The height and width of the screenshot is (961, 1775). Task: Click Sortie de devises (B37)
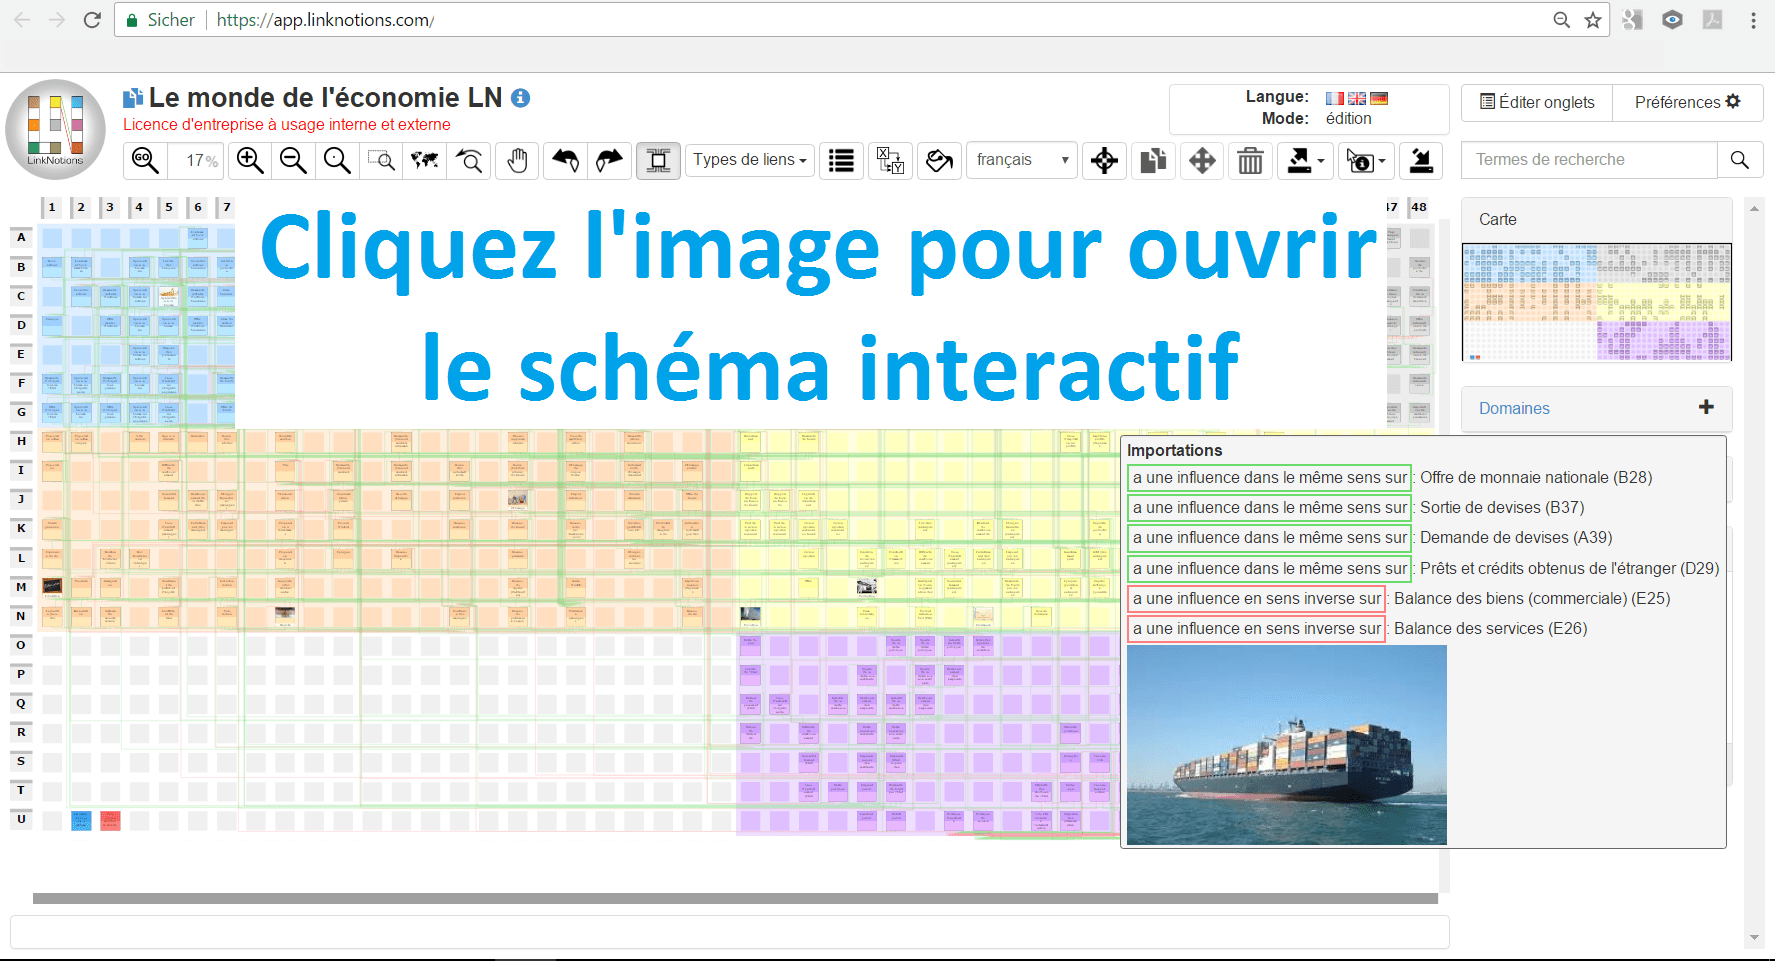pos(1502,508)
